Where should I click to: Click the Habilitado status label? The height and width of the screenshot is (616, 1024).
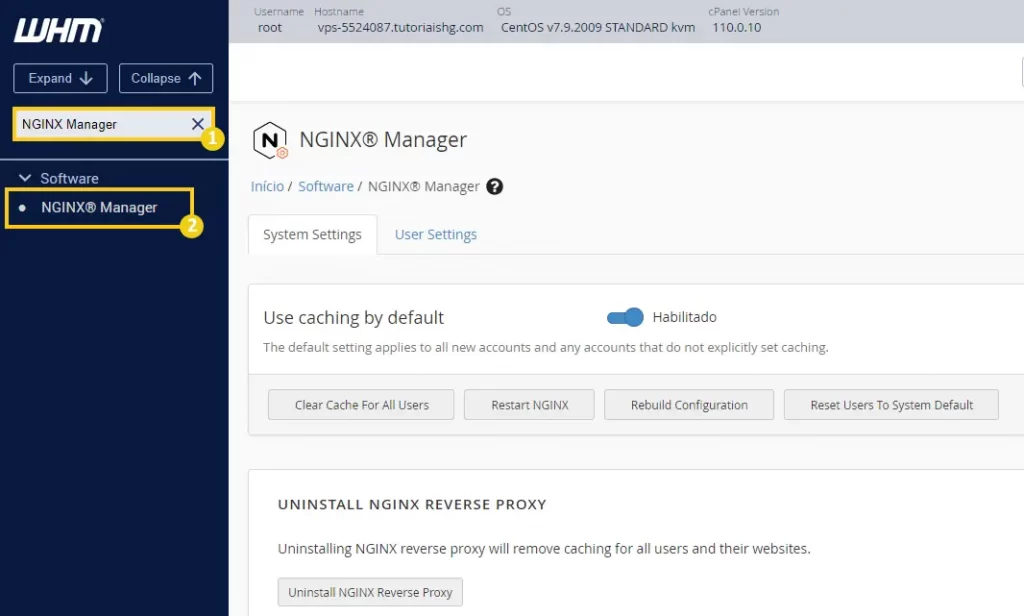[684, 317]
